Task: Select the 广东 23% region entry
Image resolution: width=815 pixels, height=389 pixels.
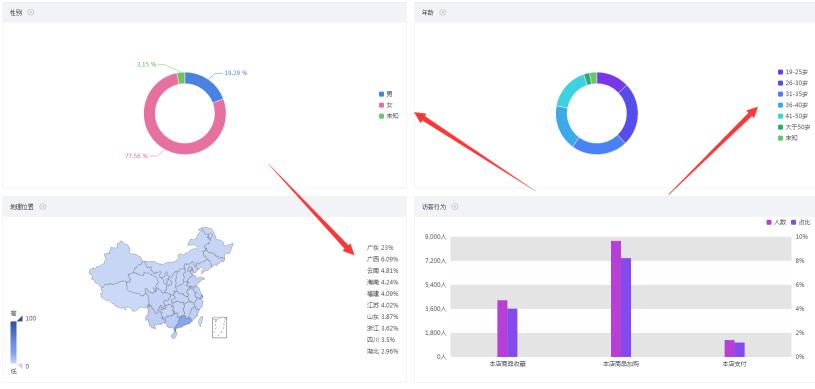Action: coord(380,248)
